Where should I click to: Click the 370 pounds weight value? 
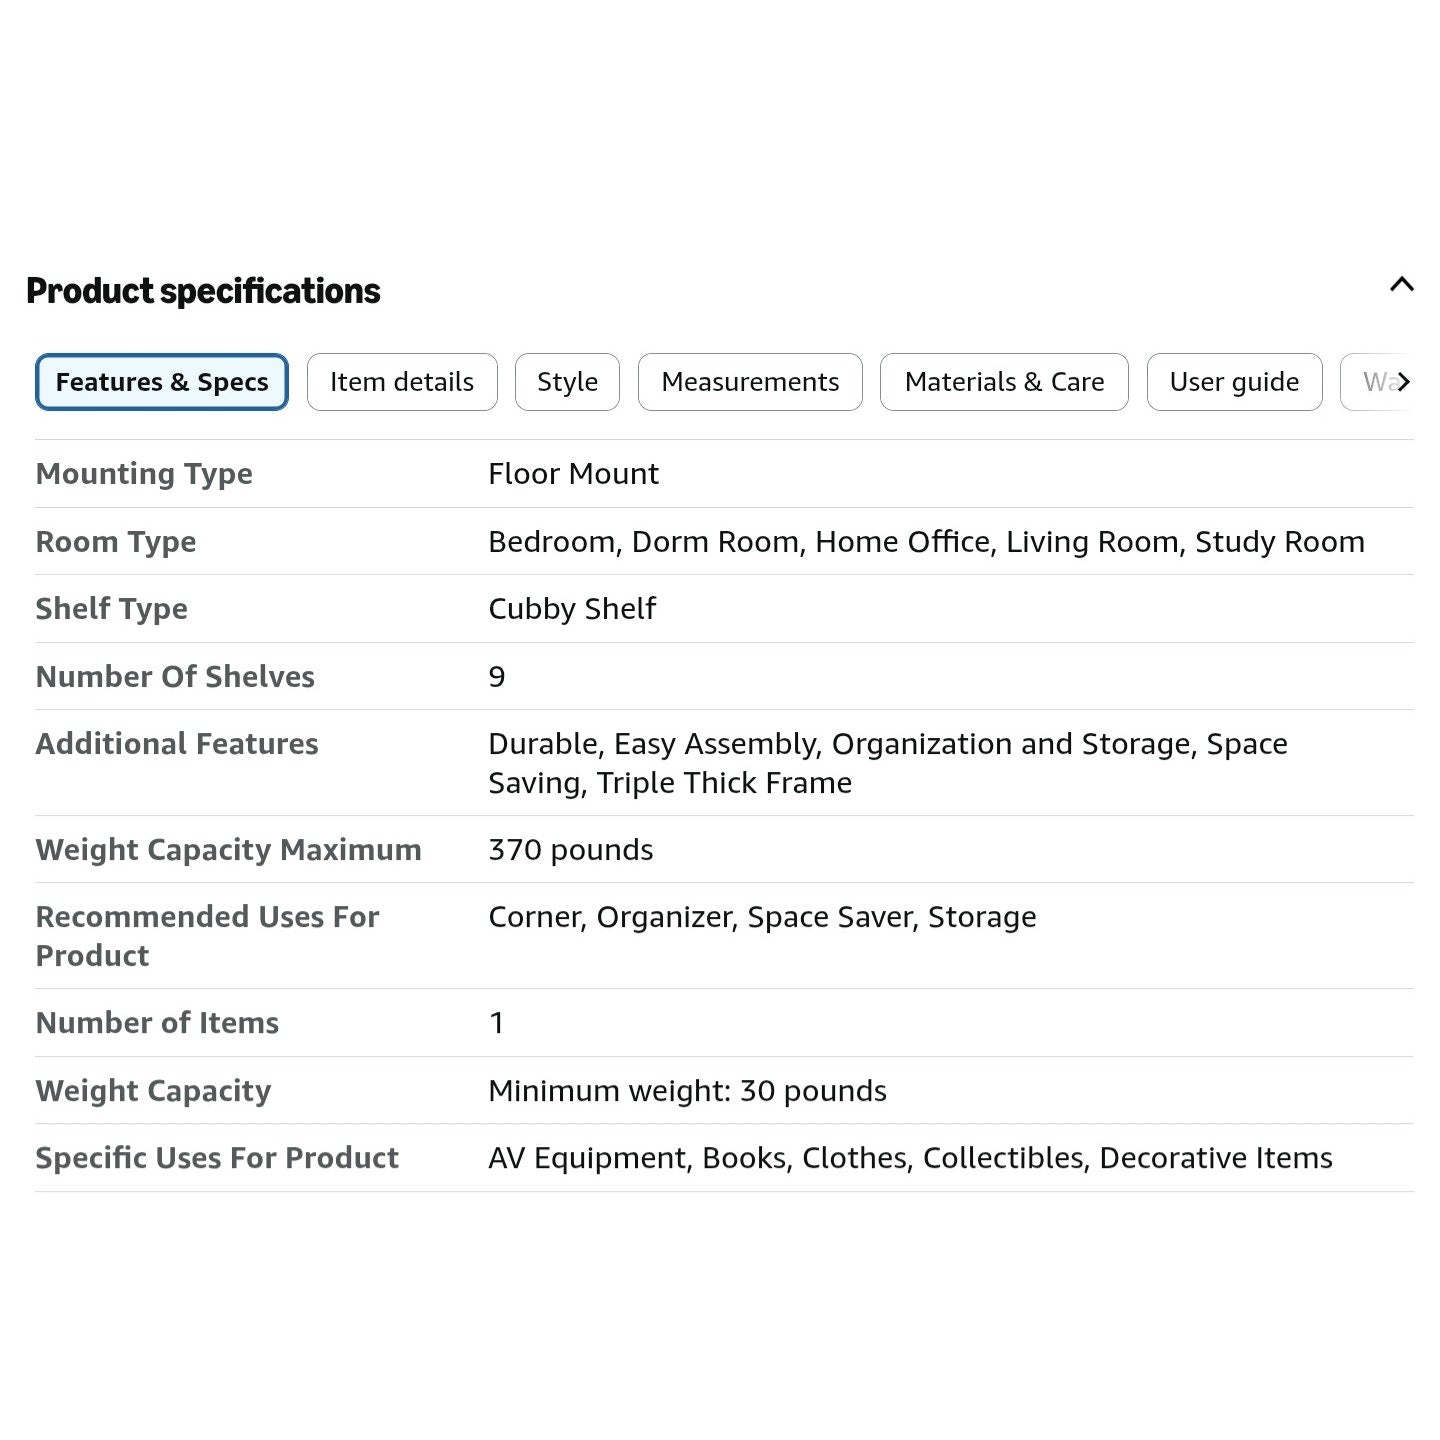(x=570, y=850)
